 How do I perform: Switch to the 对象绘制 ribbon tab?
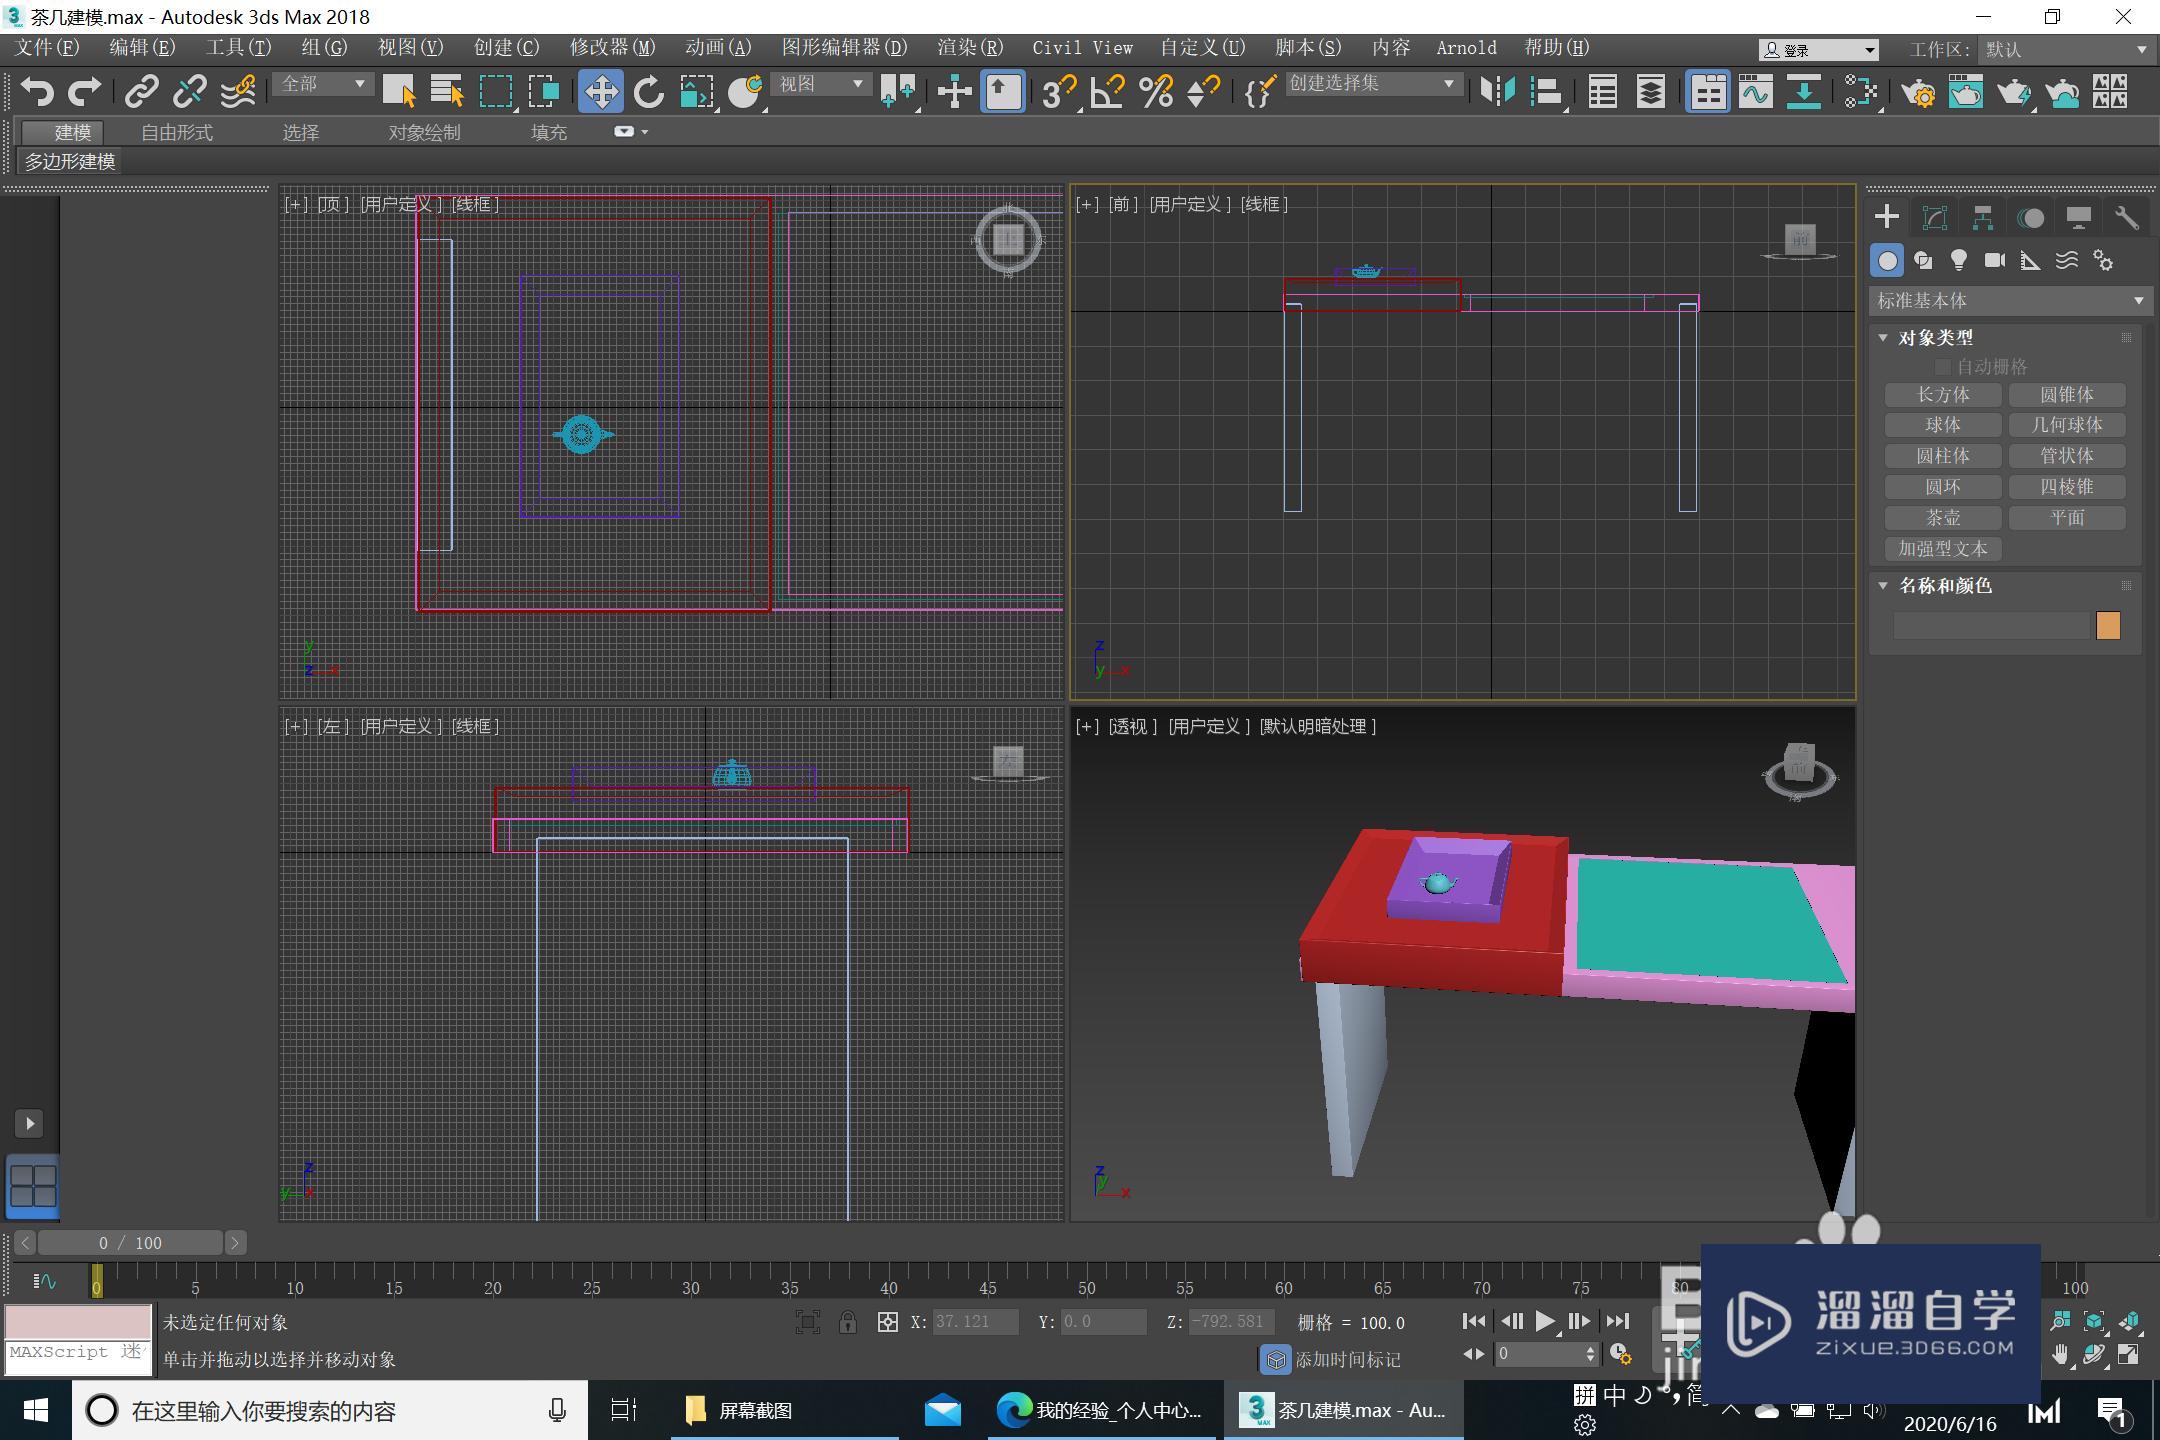tap(425, 132)
